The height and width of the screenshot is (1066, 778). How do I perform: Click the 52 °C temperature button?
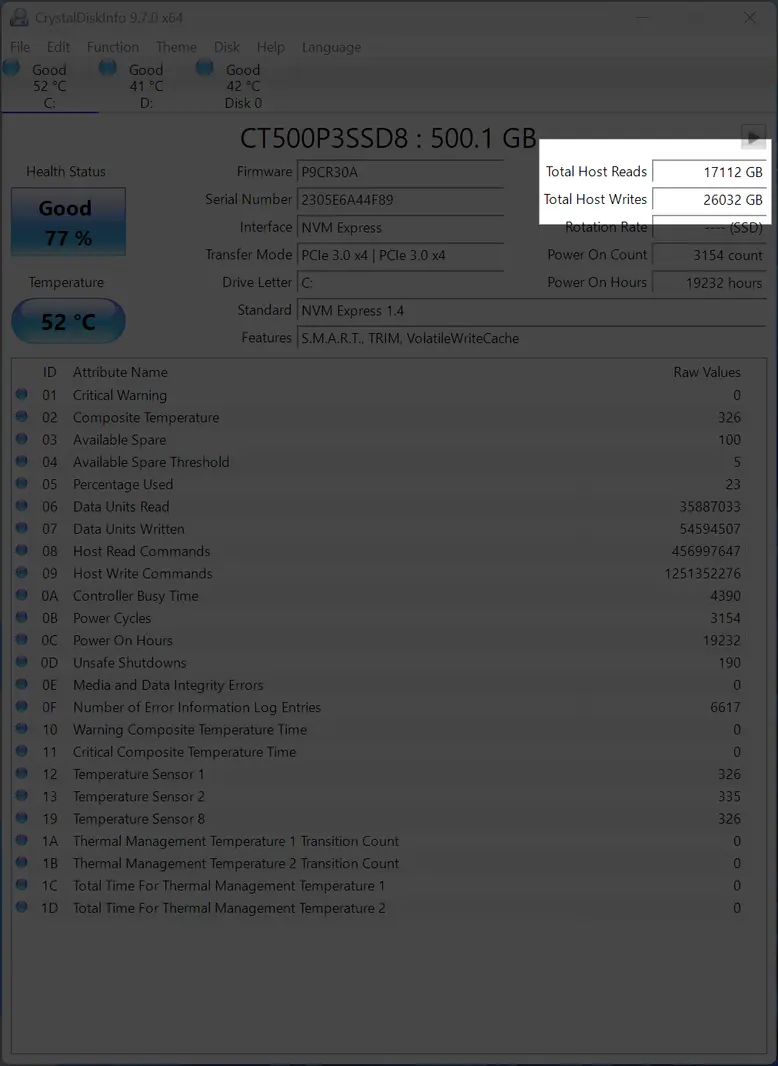pyautogui.click(x=68, y=321)
